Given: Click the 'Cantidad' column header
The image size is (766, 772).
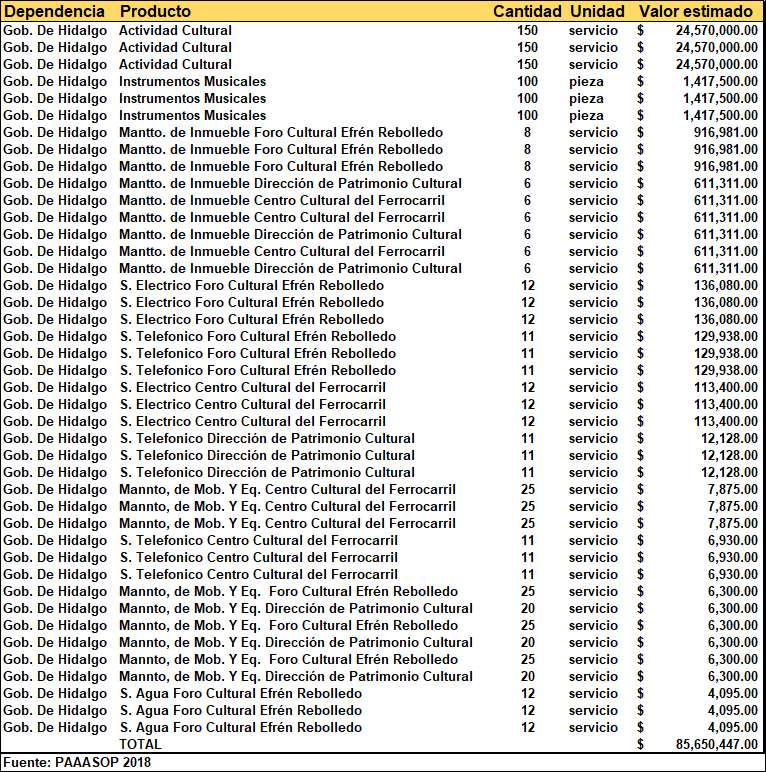Looking at the screenshot, I should 527,11.
